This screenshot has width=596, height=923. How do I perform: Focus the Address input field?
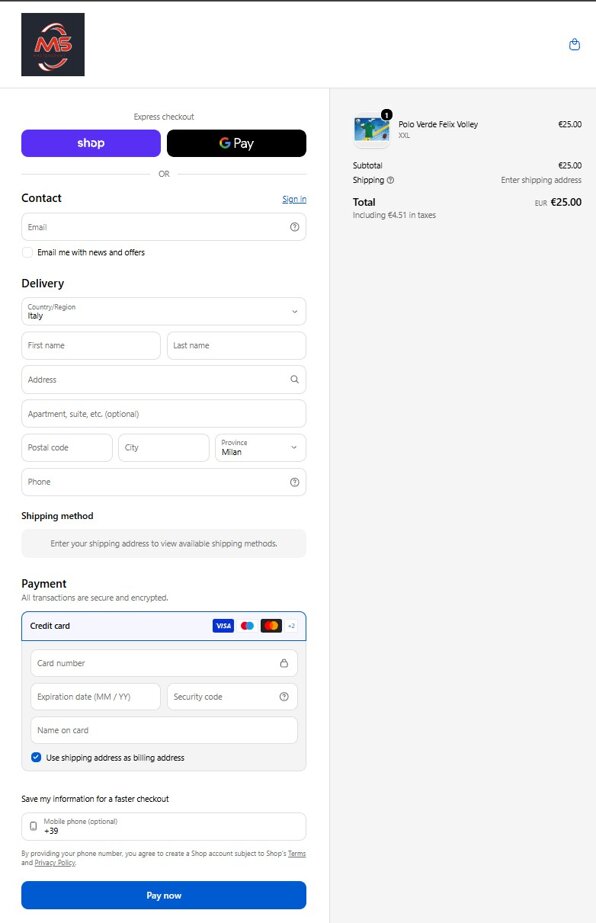(164, 380)
